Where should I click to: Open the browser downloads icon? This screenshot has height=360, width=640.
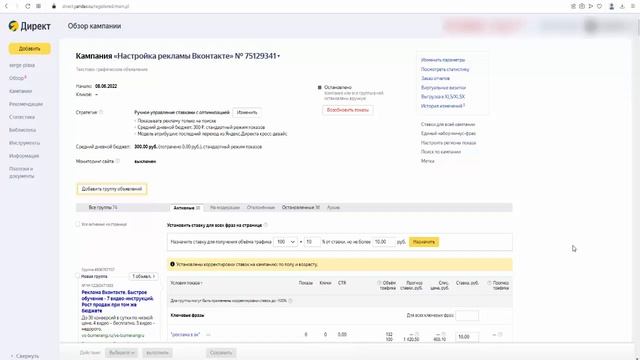(622, 6)
